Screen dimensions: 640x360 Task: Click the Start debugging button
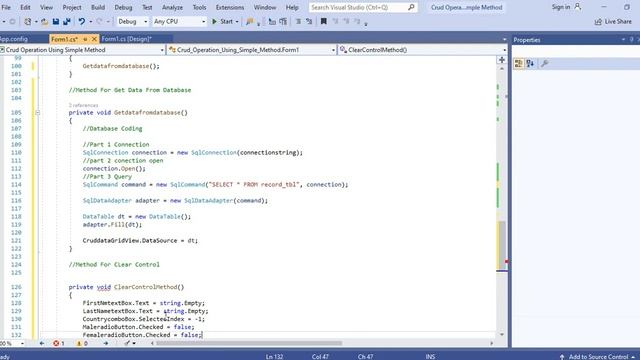[222, 22]
